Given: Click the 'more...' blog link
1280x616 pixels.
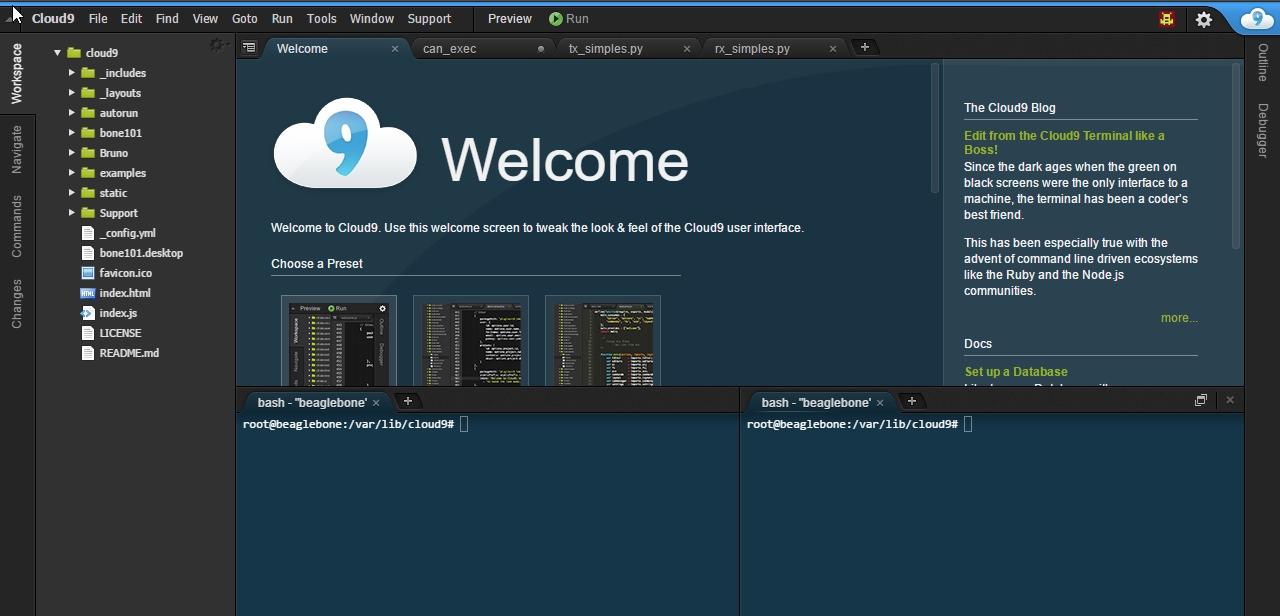Looking at the screenshot, I should [x=1179, y=318].
